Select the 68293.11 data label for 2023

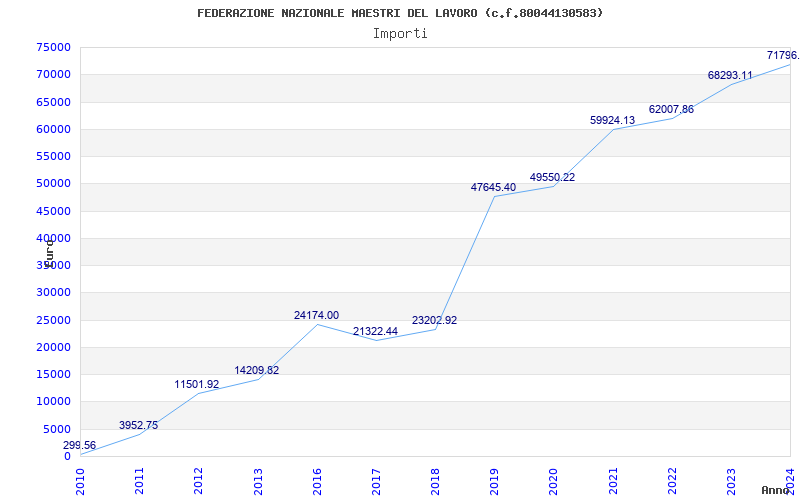(730, 75)
